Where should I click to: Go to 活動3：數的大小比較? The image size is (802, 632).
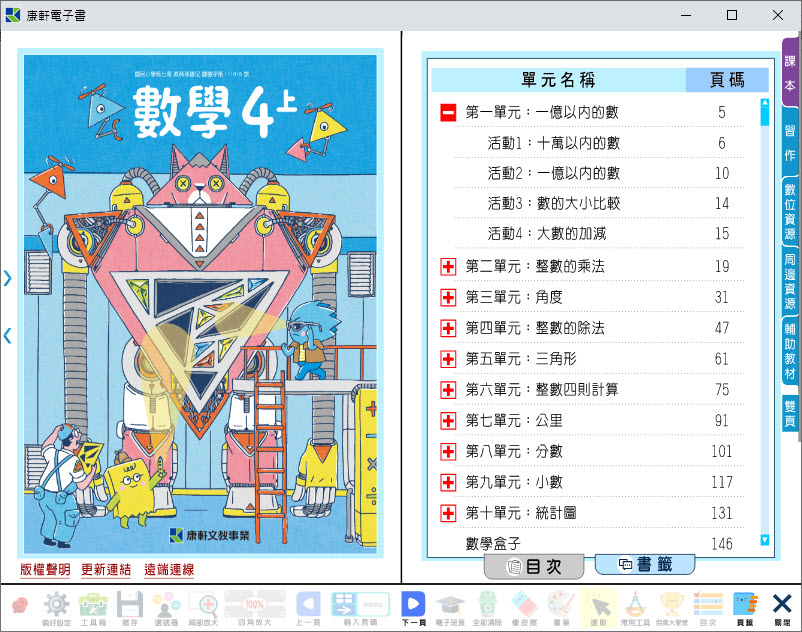pyautogui.click(x=553, y=204)
